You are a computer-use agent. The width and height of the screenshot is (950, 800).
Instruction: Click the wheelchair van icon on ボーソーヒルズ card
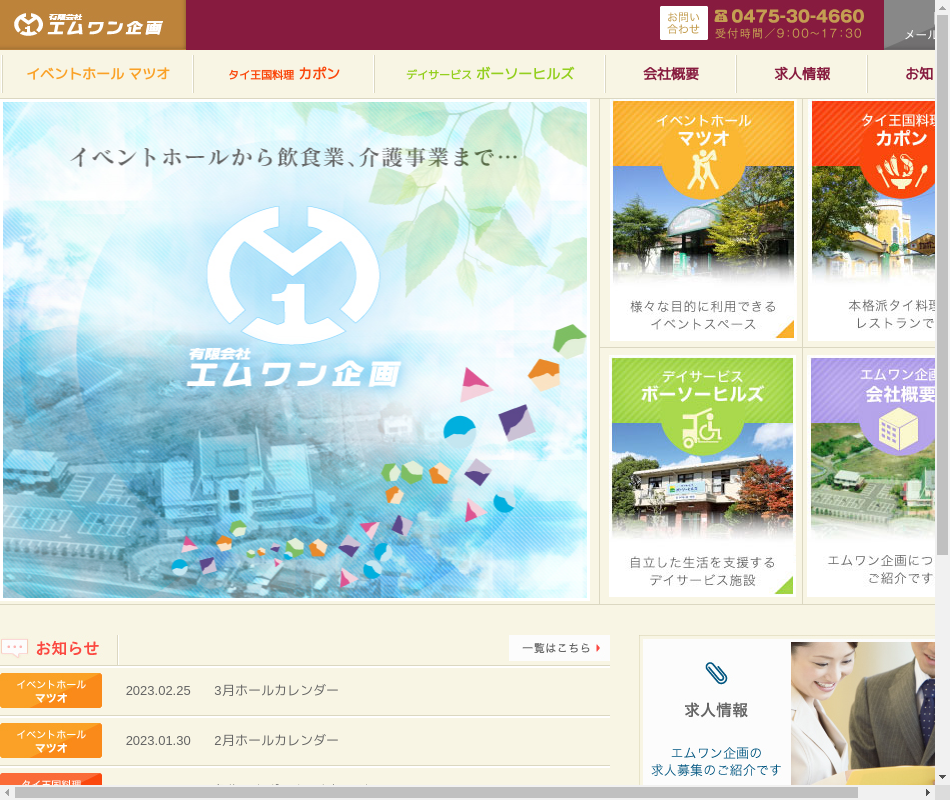pos(702,427)
